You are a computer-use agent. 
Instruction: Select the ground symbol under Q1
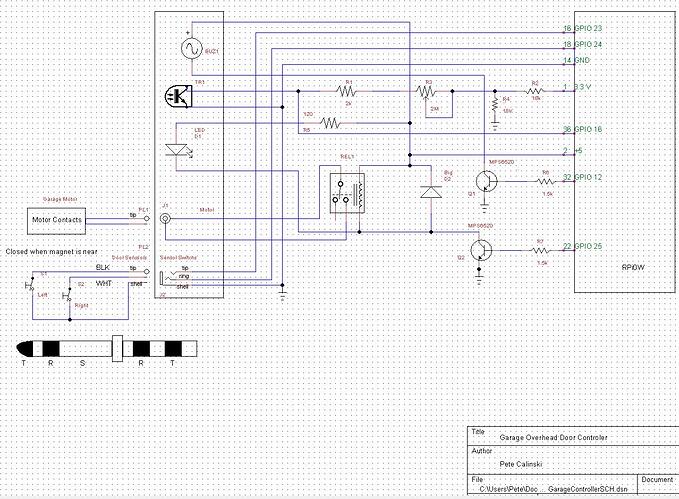(484, 209)
